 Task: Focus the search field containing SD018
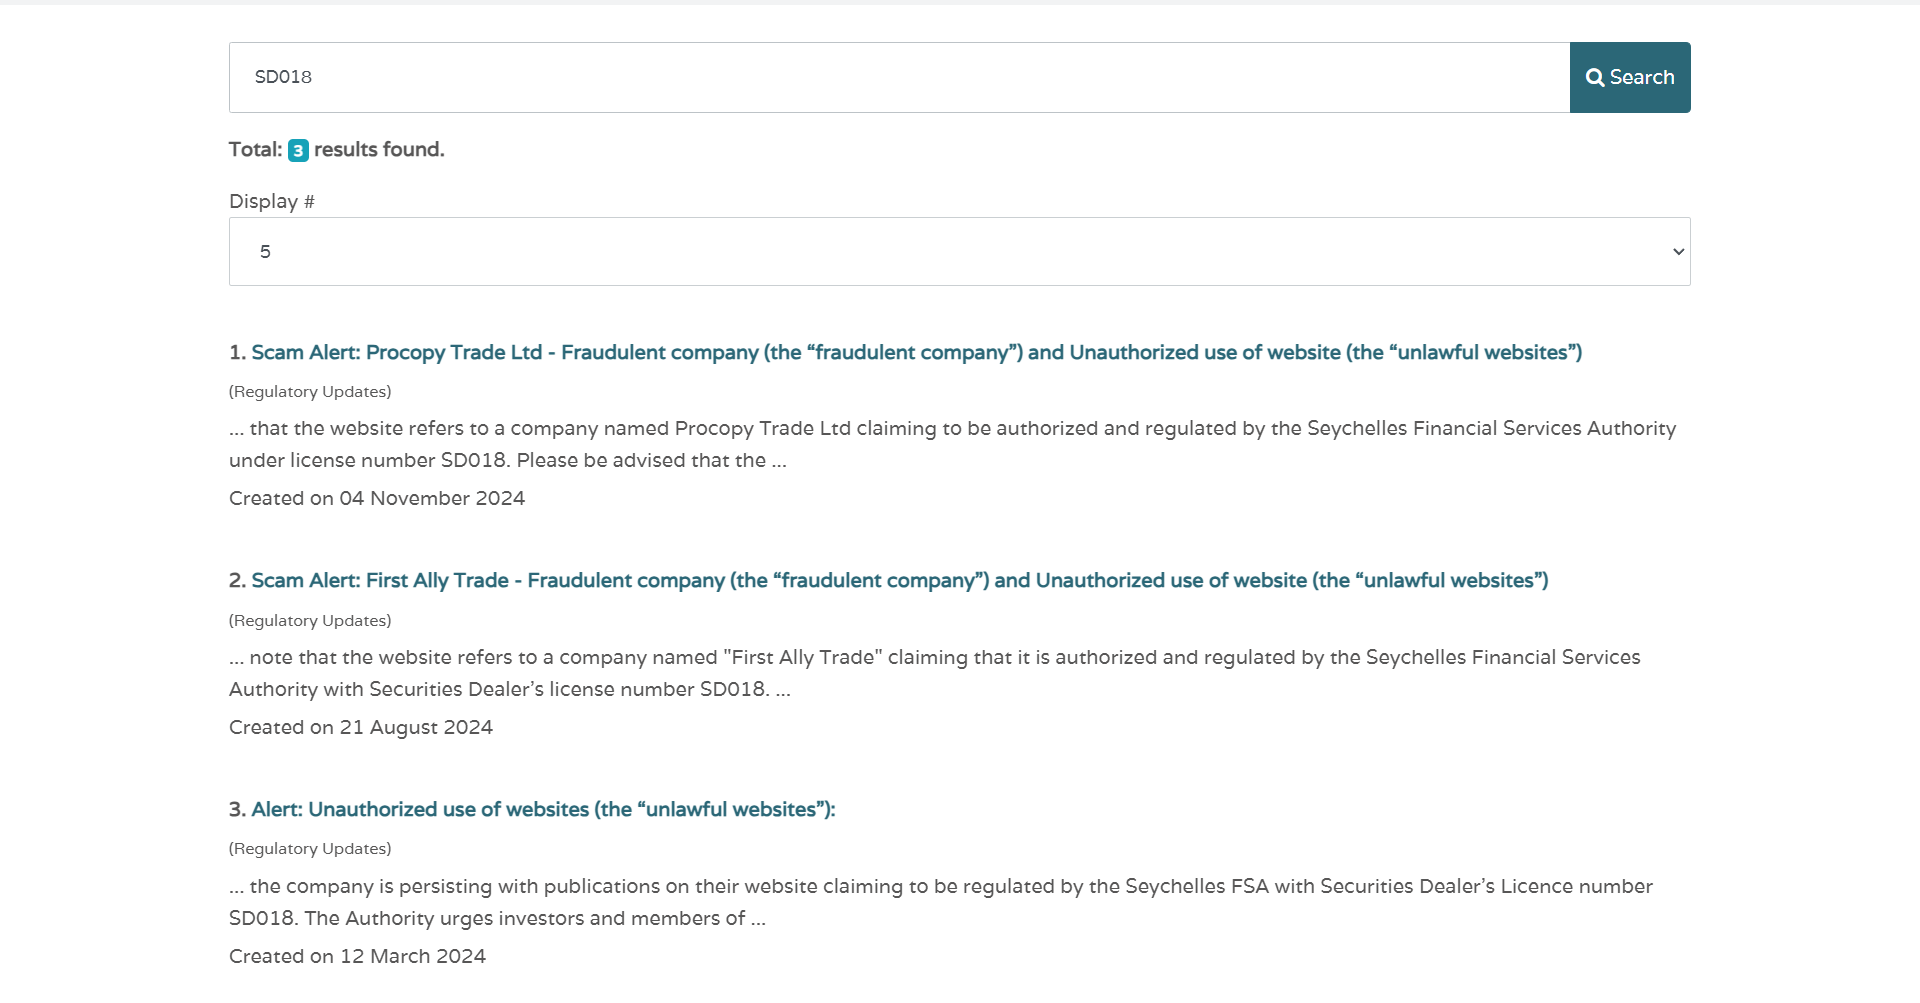pyautogui.click(x=899, y=77)
